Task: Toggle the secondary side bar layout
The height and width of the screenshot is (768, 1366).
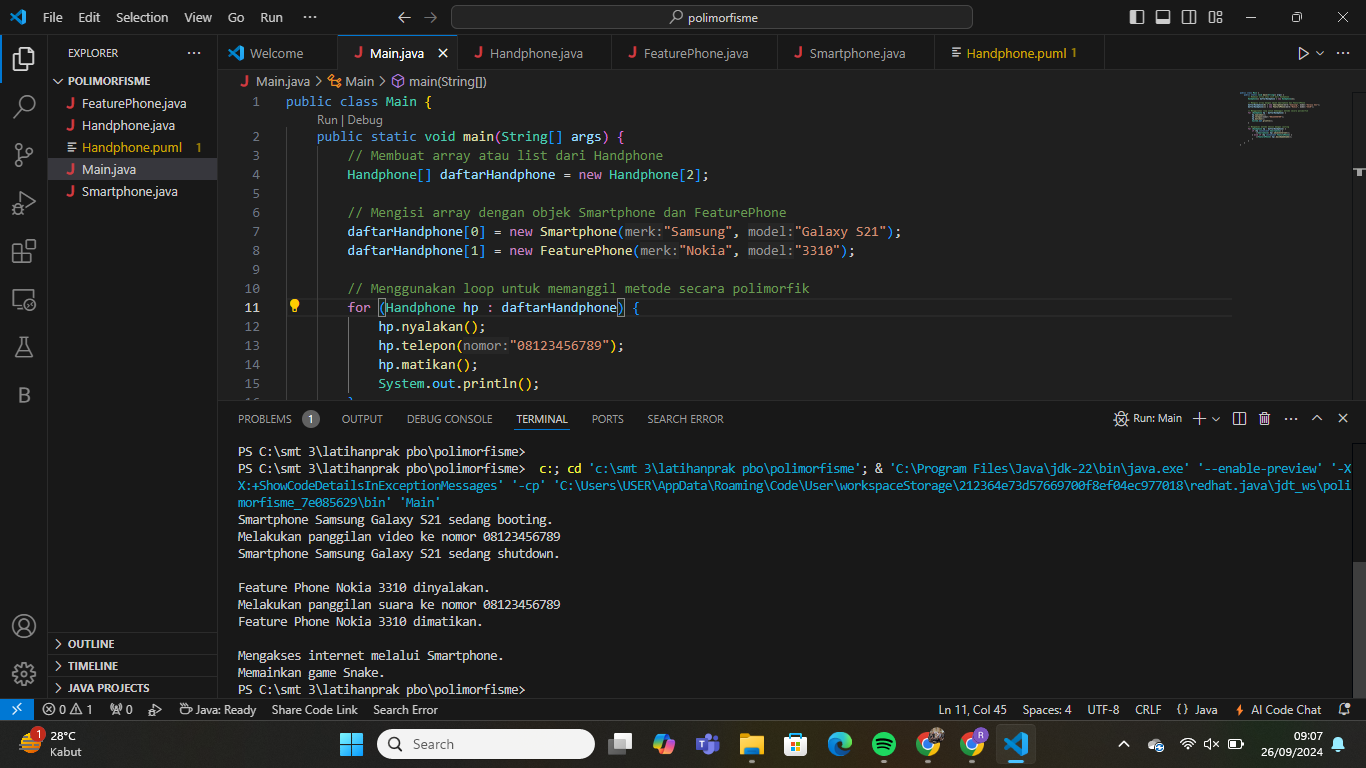Action: point(1189,17)
